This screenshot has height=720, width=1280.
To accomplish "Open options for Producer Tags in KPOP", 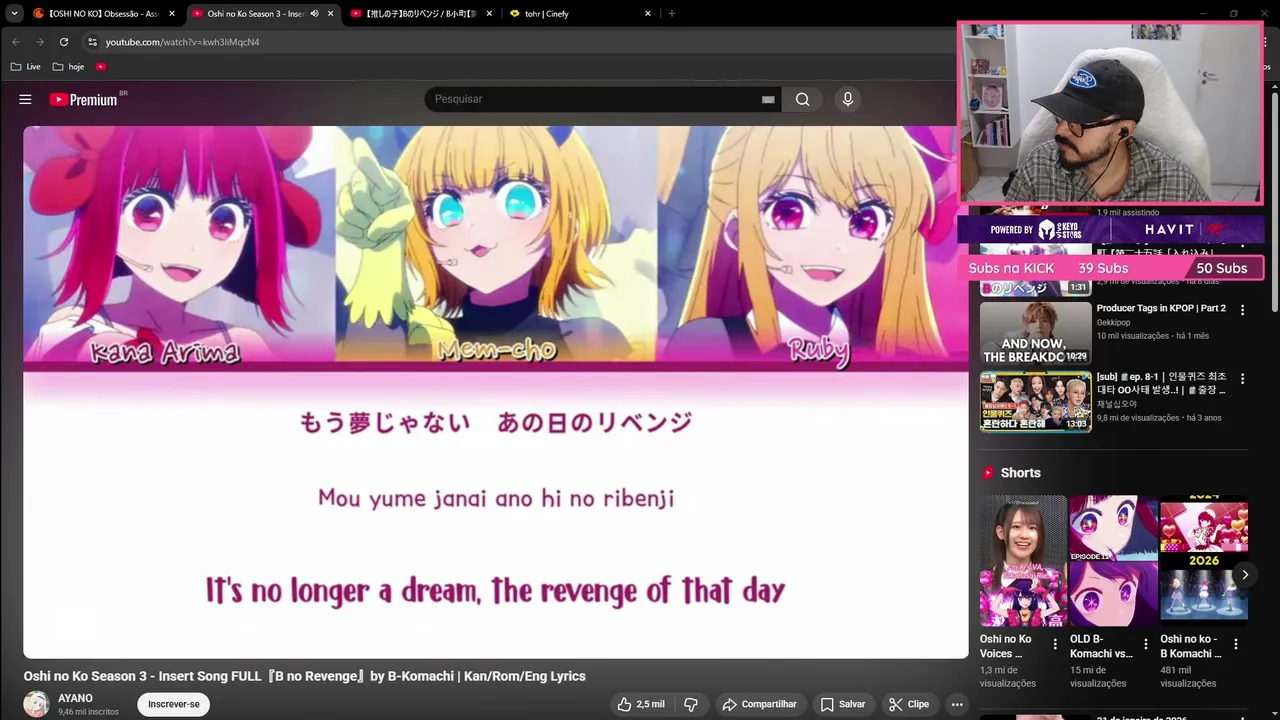I will (x=1242, y=310).
